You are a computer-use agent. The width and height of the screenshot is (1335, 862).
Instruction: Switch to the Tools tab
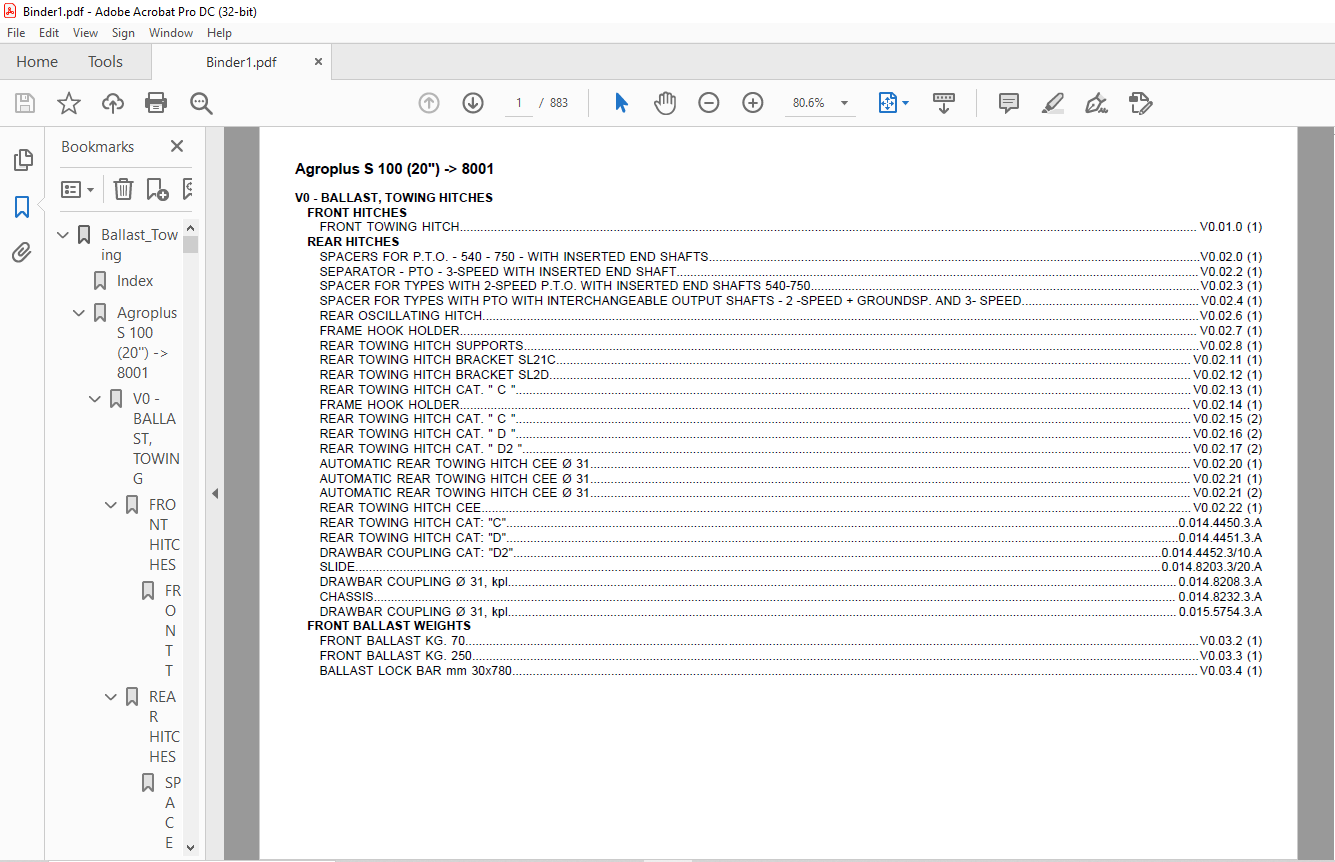[105, 61]
